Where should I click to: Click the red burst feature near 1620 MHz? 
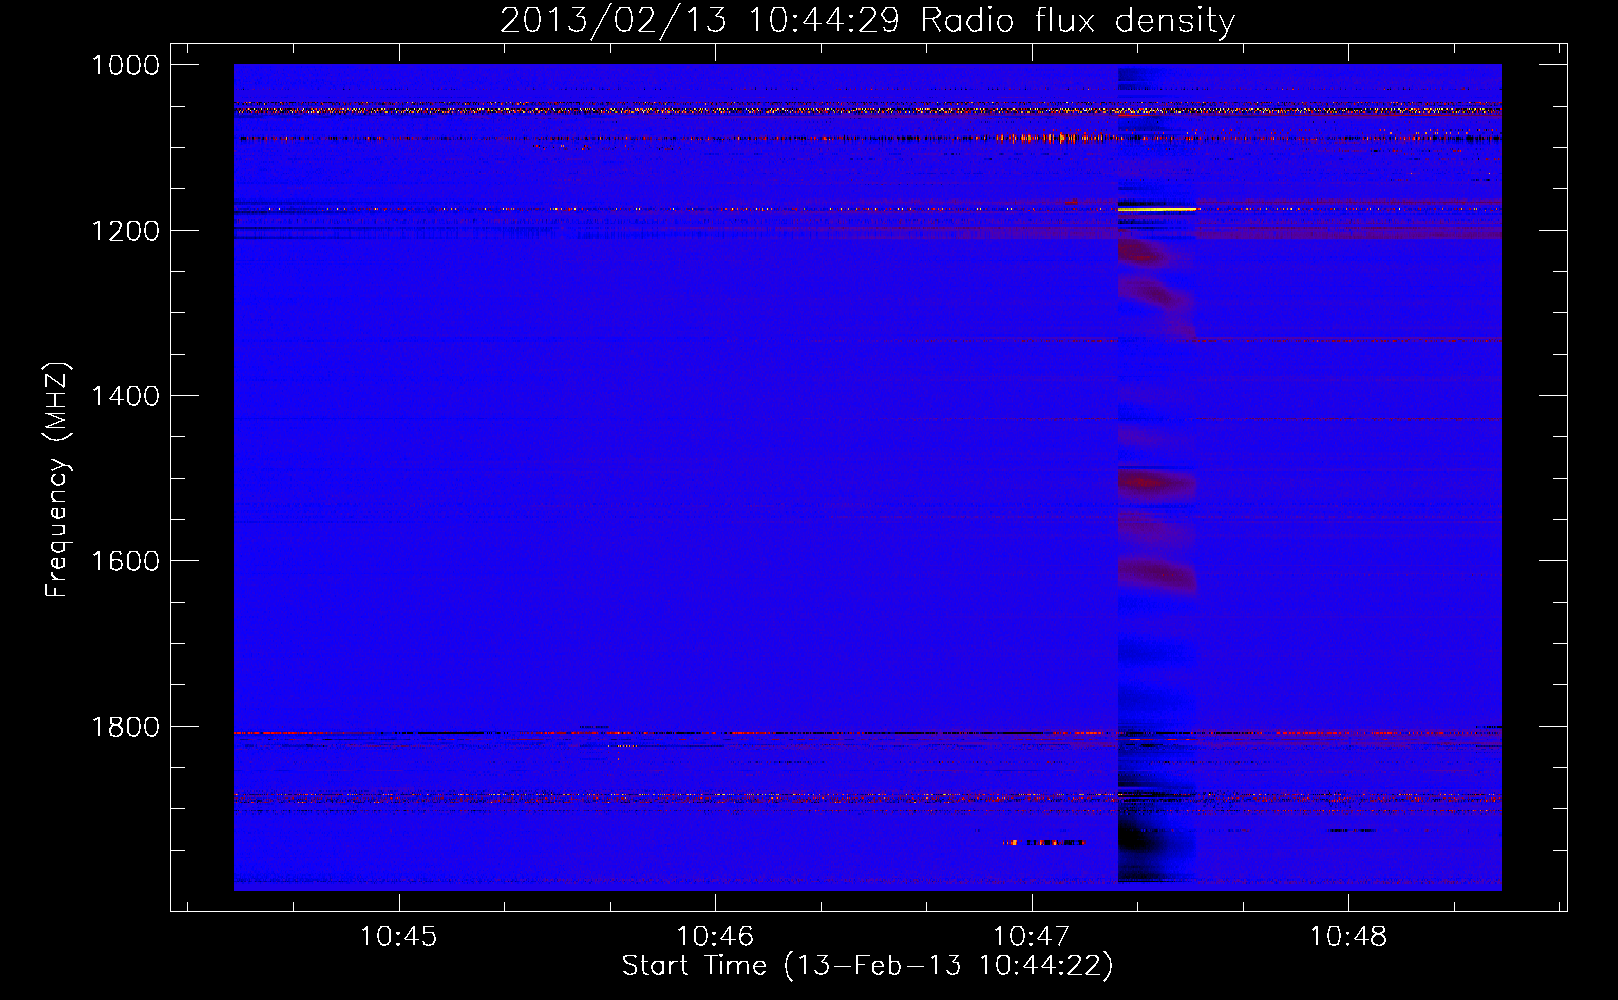1157,574
